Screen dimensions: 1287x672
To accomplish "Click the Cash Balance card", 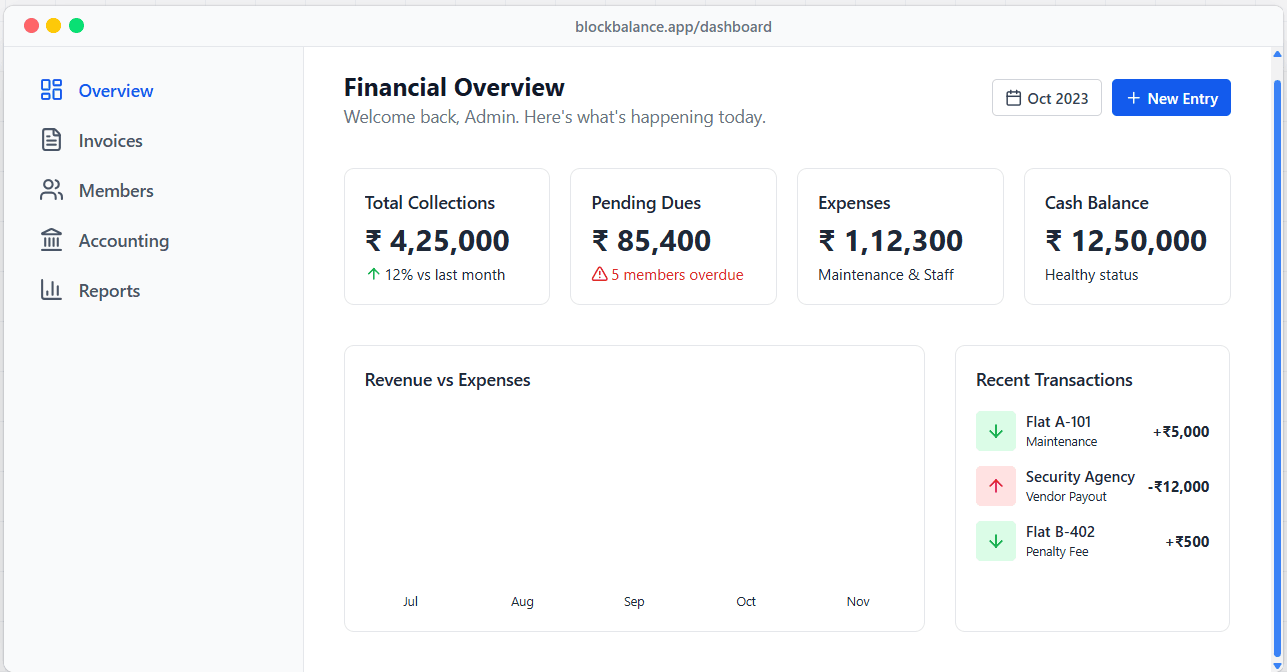I will click(1127, 236).
